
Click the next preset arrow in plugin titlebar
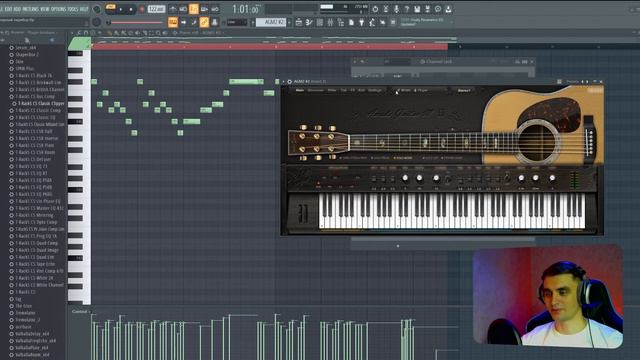tap(587, 82)
